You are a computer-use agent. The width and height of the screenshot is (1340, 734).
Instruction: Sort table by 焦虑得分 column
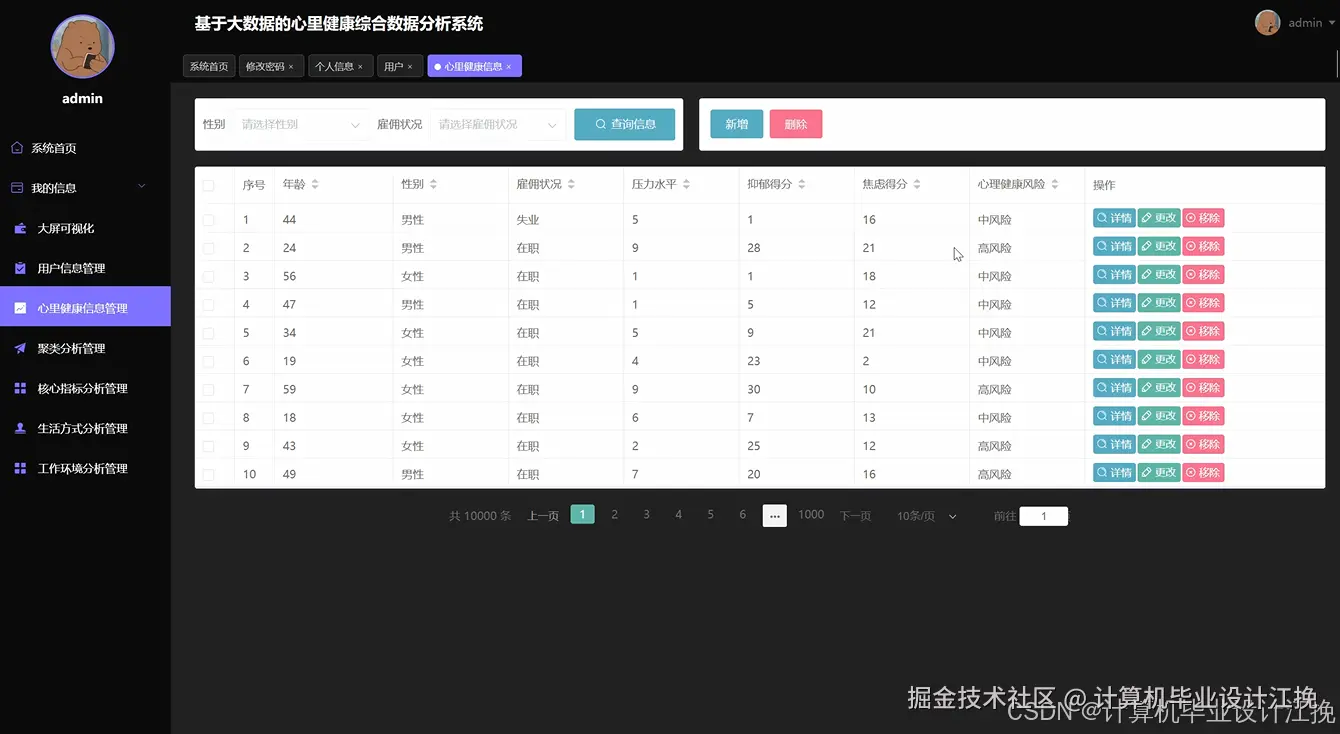coord(917,185)
